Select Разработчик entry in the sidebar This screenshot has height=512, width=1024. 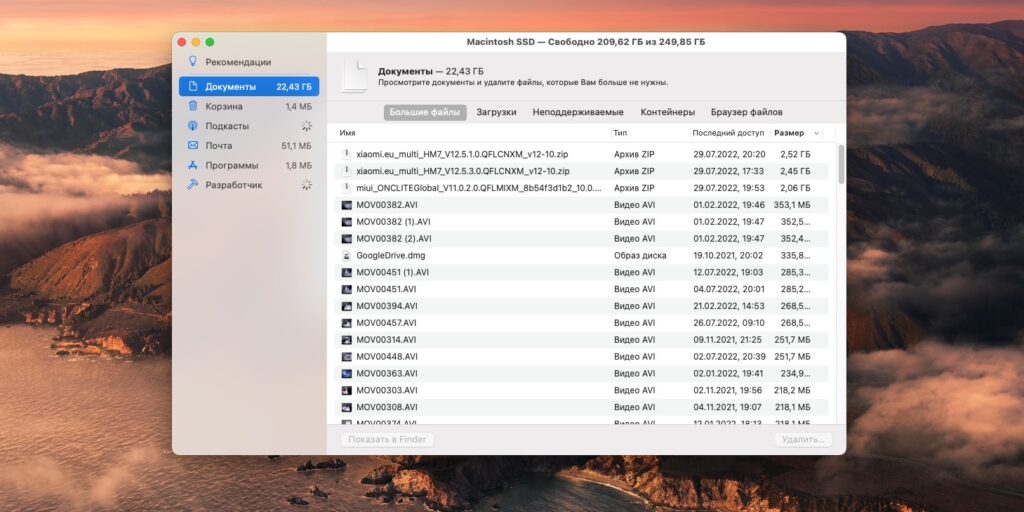point(249,185)
